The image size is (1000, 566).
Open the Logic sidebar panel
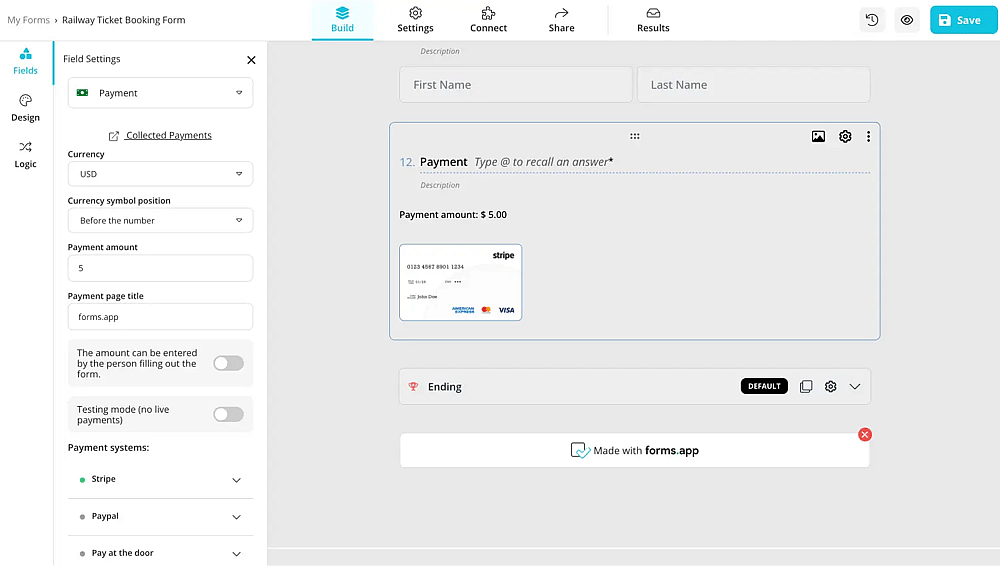coord(26,155)
